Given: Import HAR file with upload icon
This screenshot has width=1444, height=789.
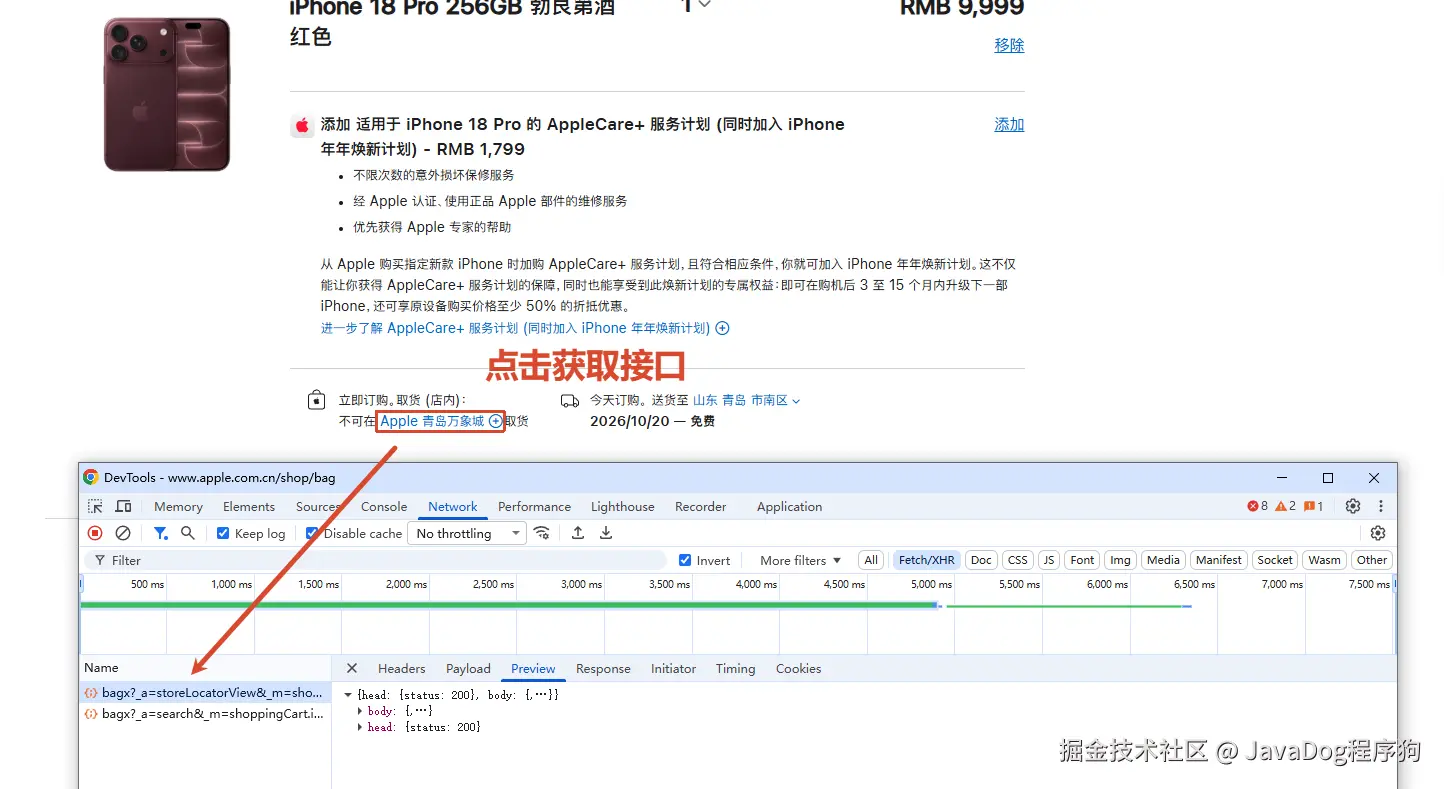Looking at the screenshot, I should pyautogui.click(x=577, y=534).
